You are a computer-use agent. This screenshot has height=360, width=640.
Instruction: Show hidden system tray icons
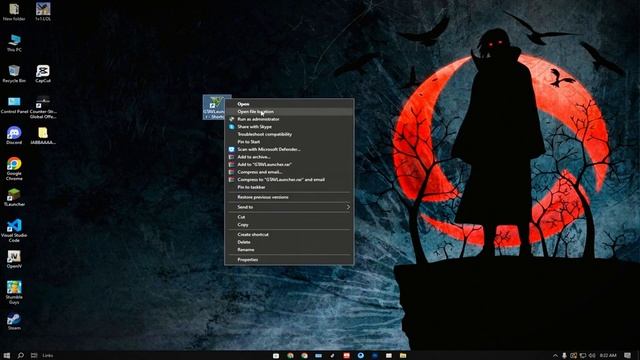[555, 356]
